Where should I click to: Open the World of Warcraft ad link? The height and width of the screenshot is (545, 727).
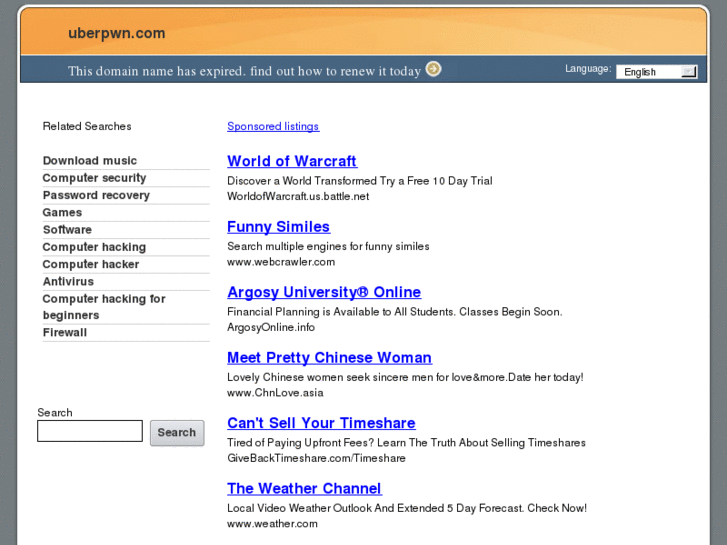pos(292,161)
